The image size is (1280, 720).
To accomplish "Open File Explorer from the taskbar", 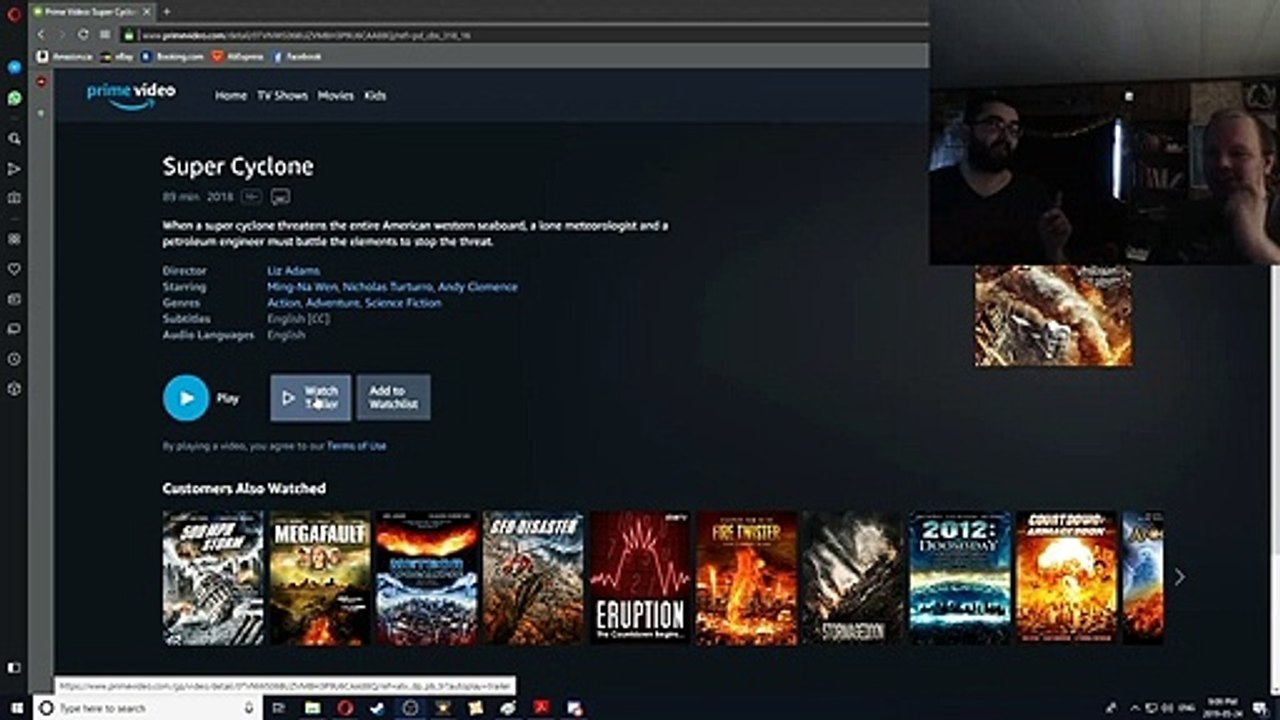I will [312, 708].
